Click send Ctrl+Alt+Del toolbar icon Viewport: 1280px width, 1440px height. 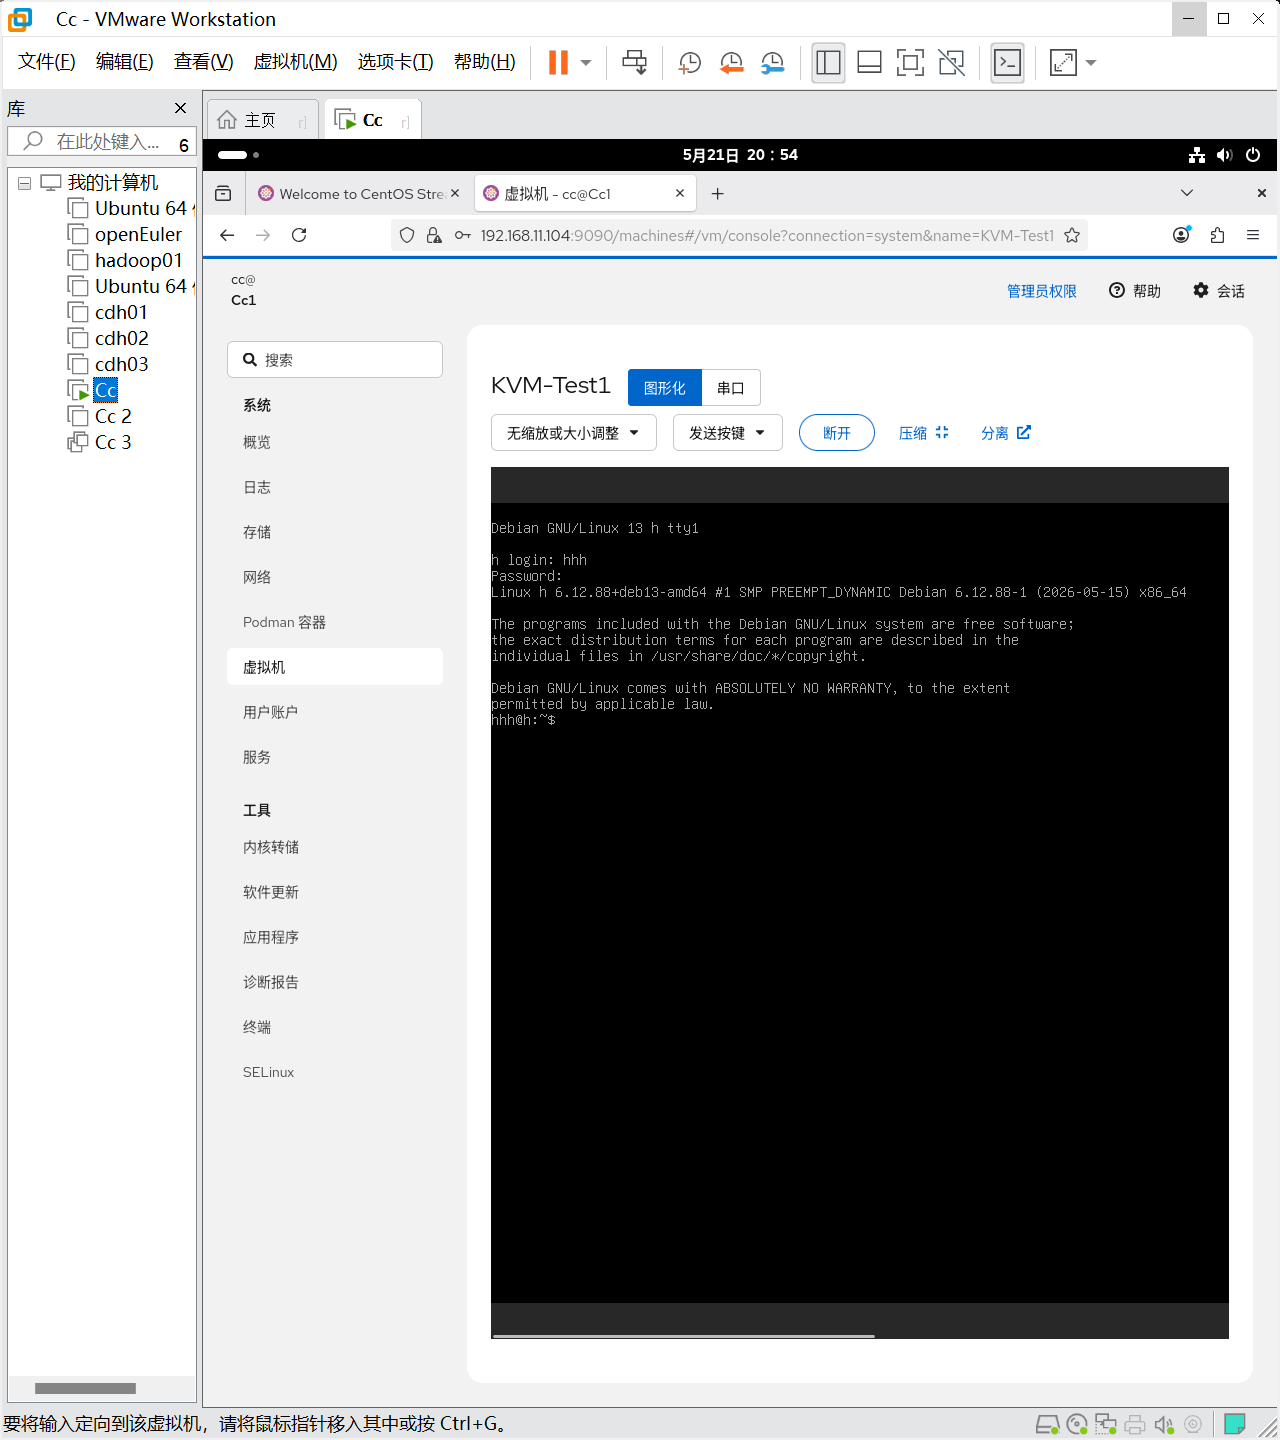635,62
